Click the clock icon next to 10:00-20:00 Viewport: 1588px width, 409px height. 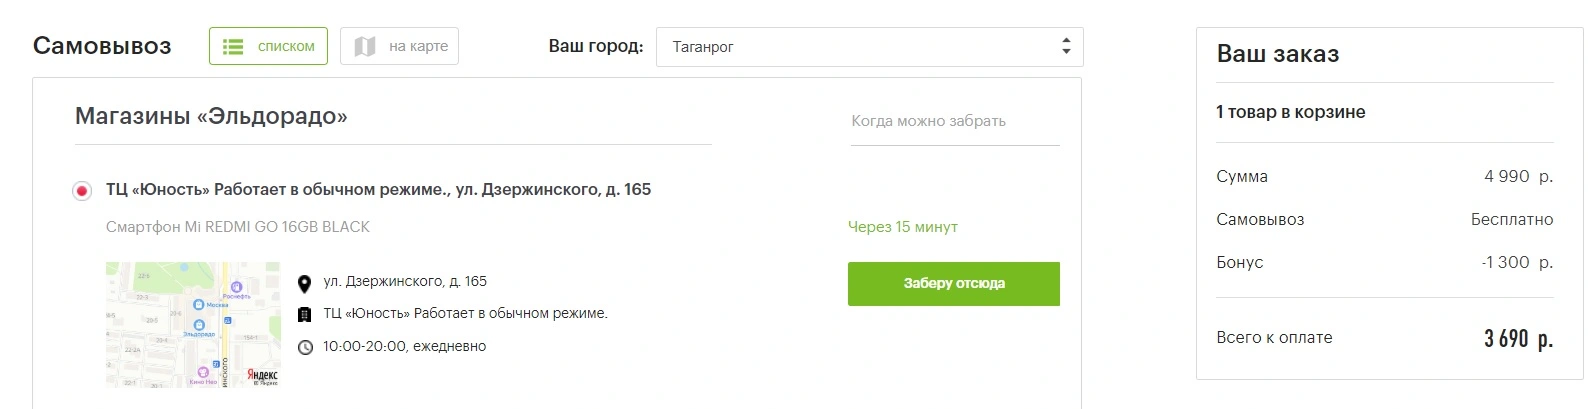[305, 347]
